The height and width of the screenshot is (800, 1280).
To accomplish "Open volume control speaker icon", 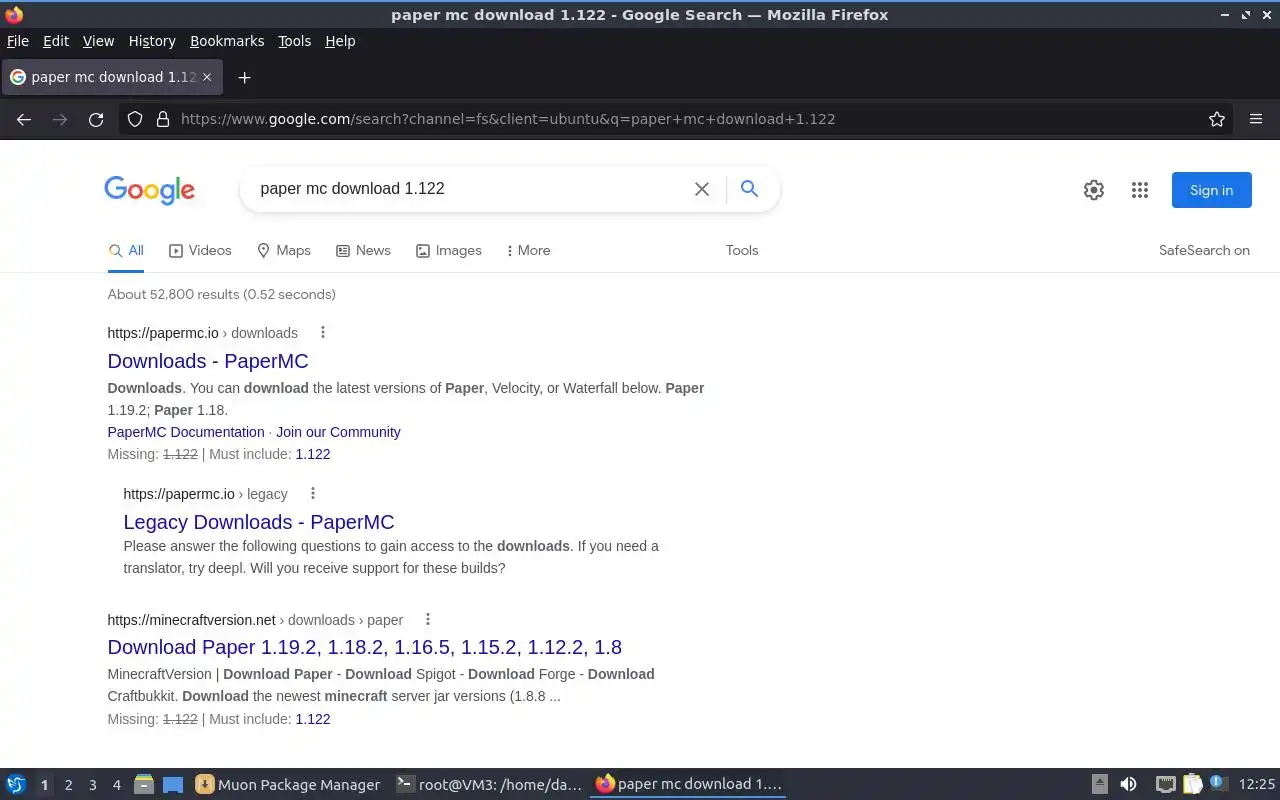I will tap(1129, 784).
